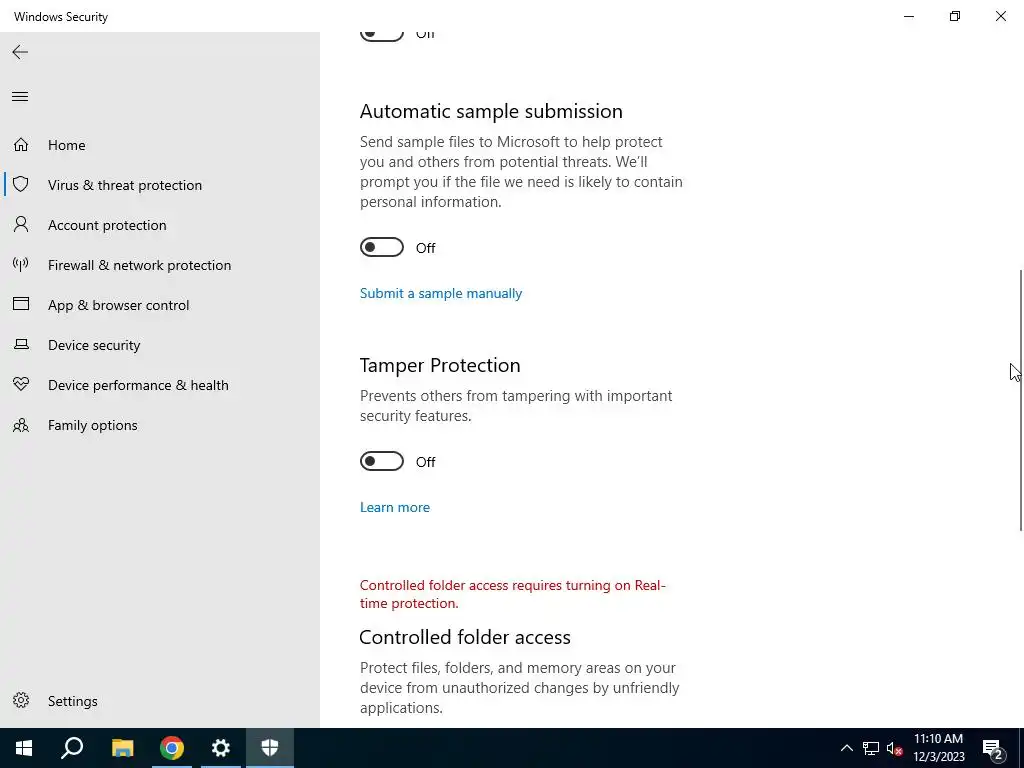1024x768 pixels.
Task: Click the Firewall antenna icon
Action: coord(21,264)
